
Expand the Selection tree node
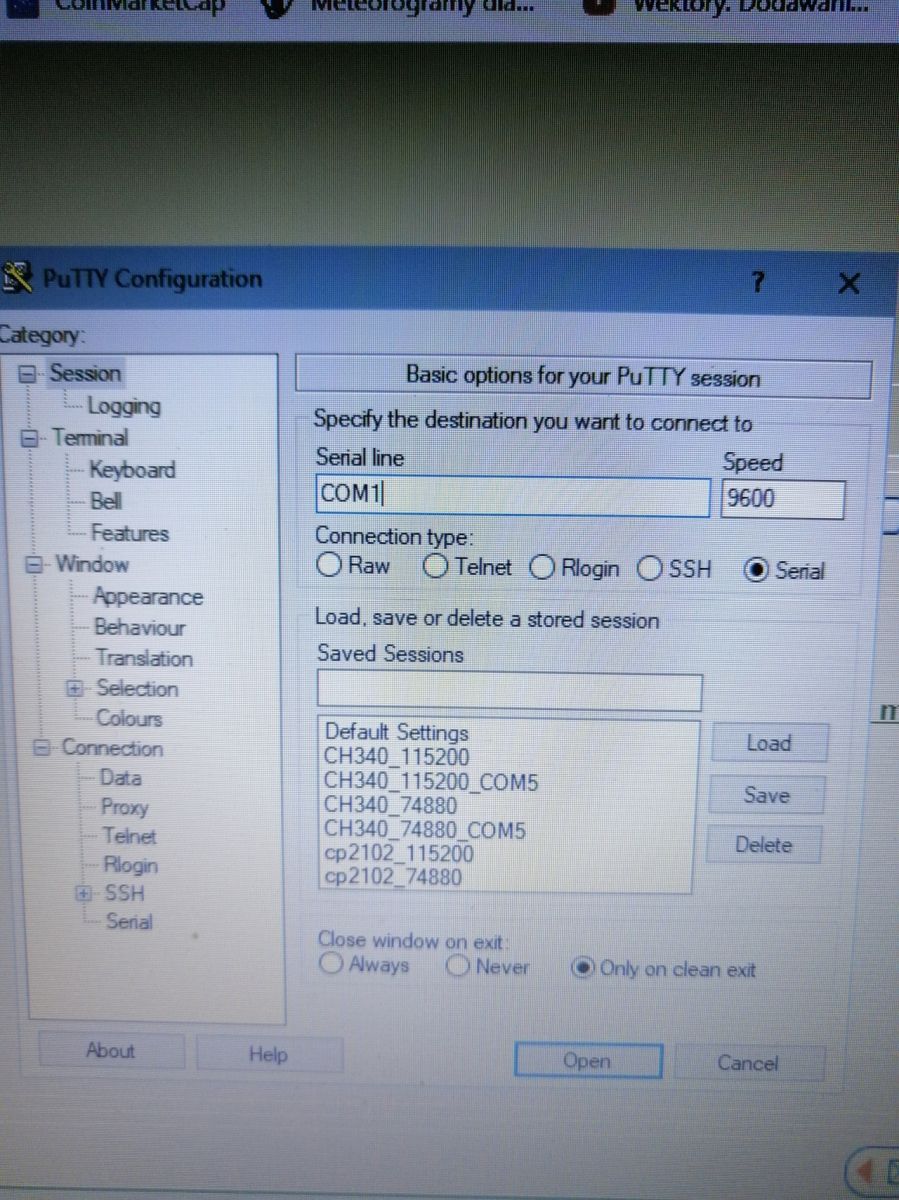coord(74,689)
